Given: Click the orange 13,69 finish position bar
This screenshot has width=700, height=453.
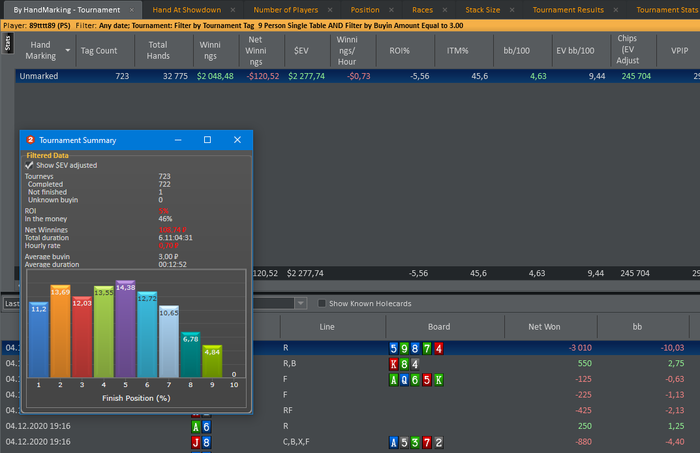Looking at the screenshot, I should click(60, 331).
